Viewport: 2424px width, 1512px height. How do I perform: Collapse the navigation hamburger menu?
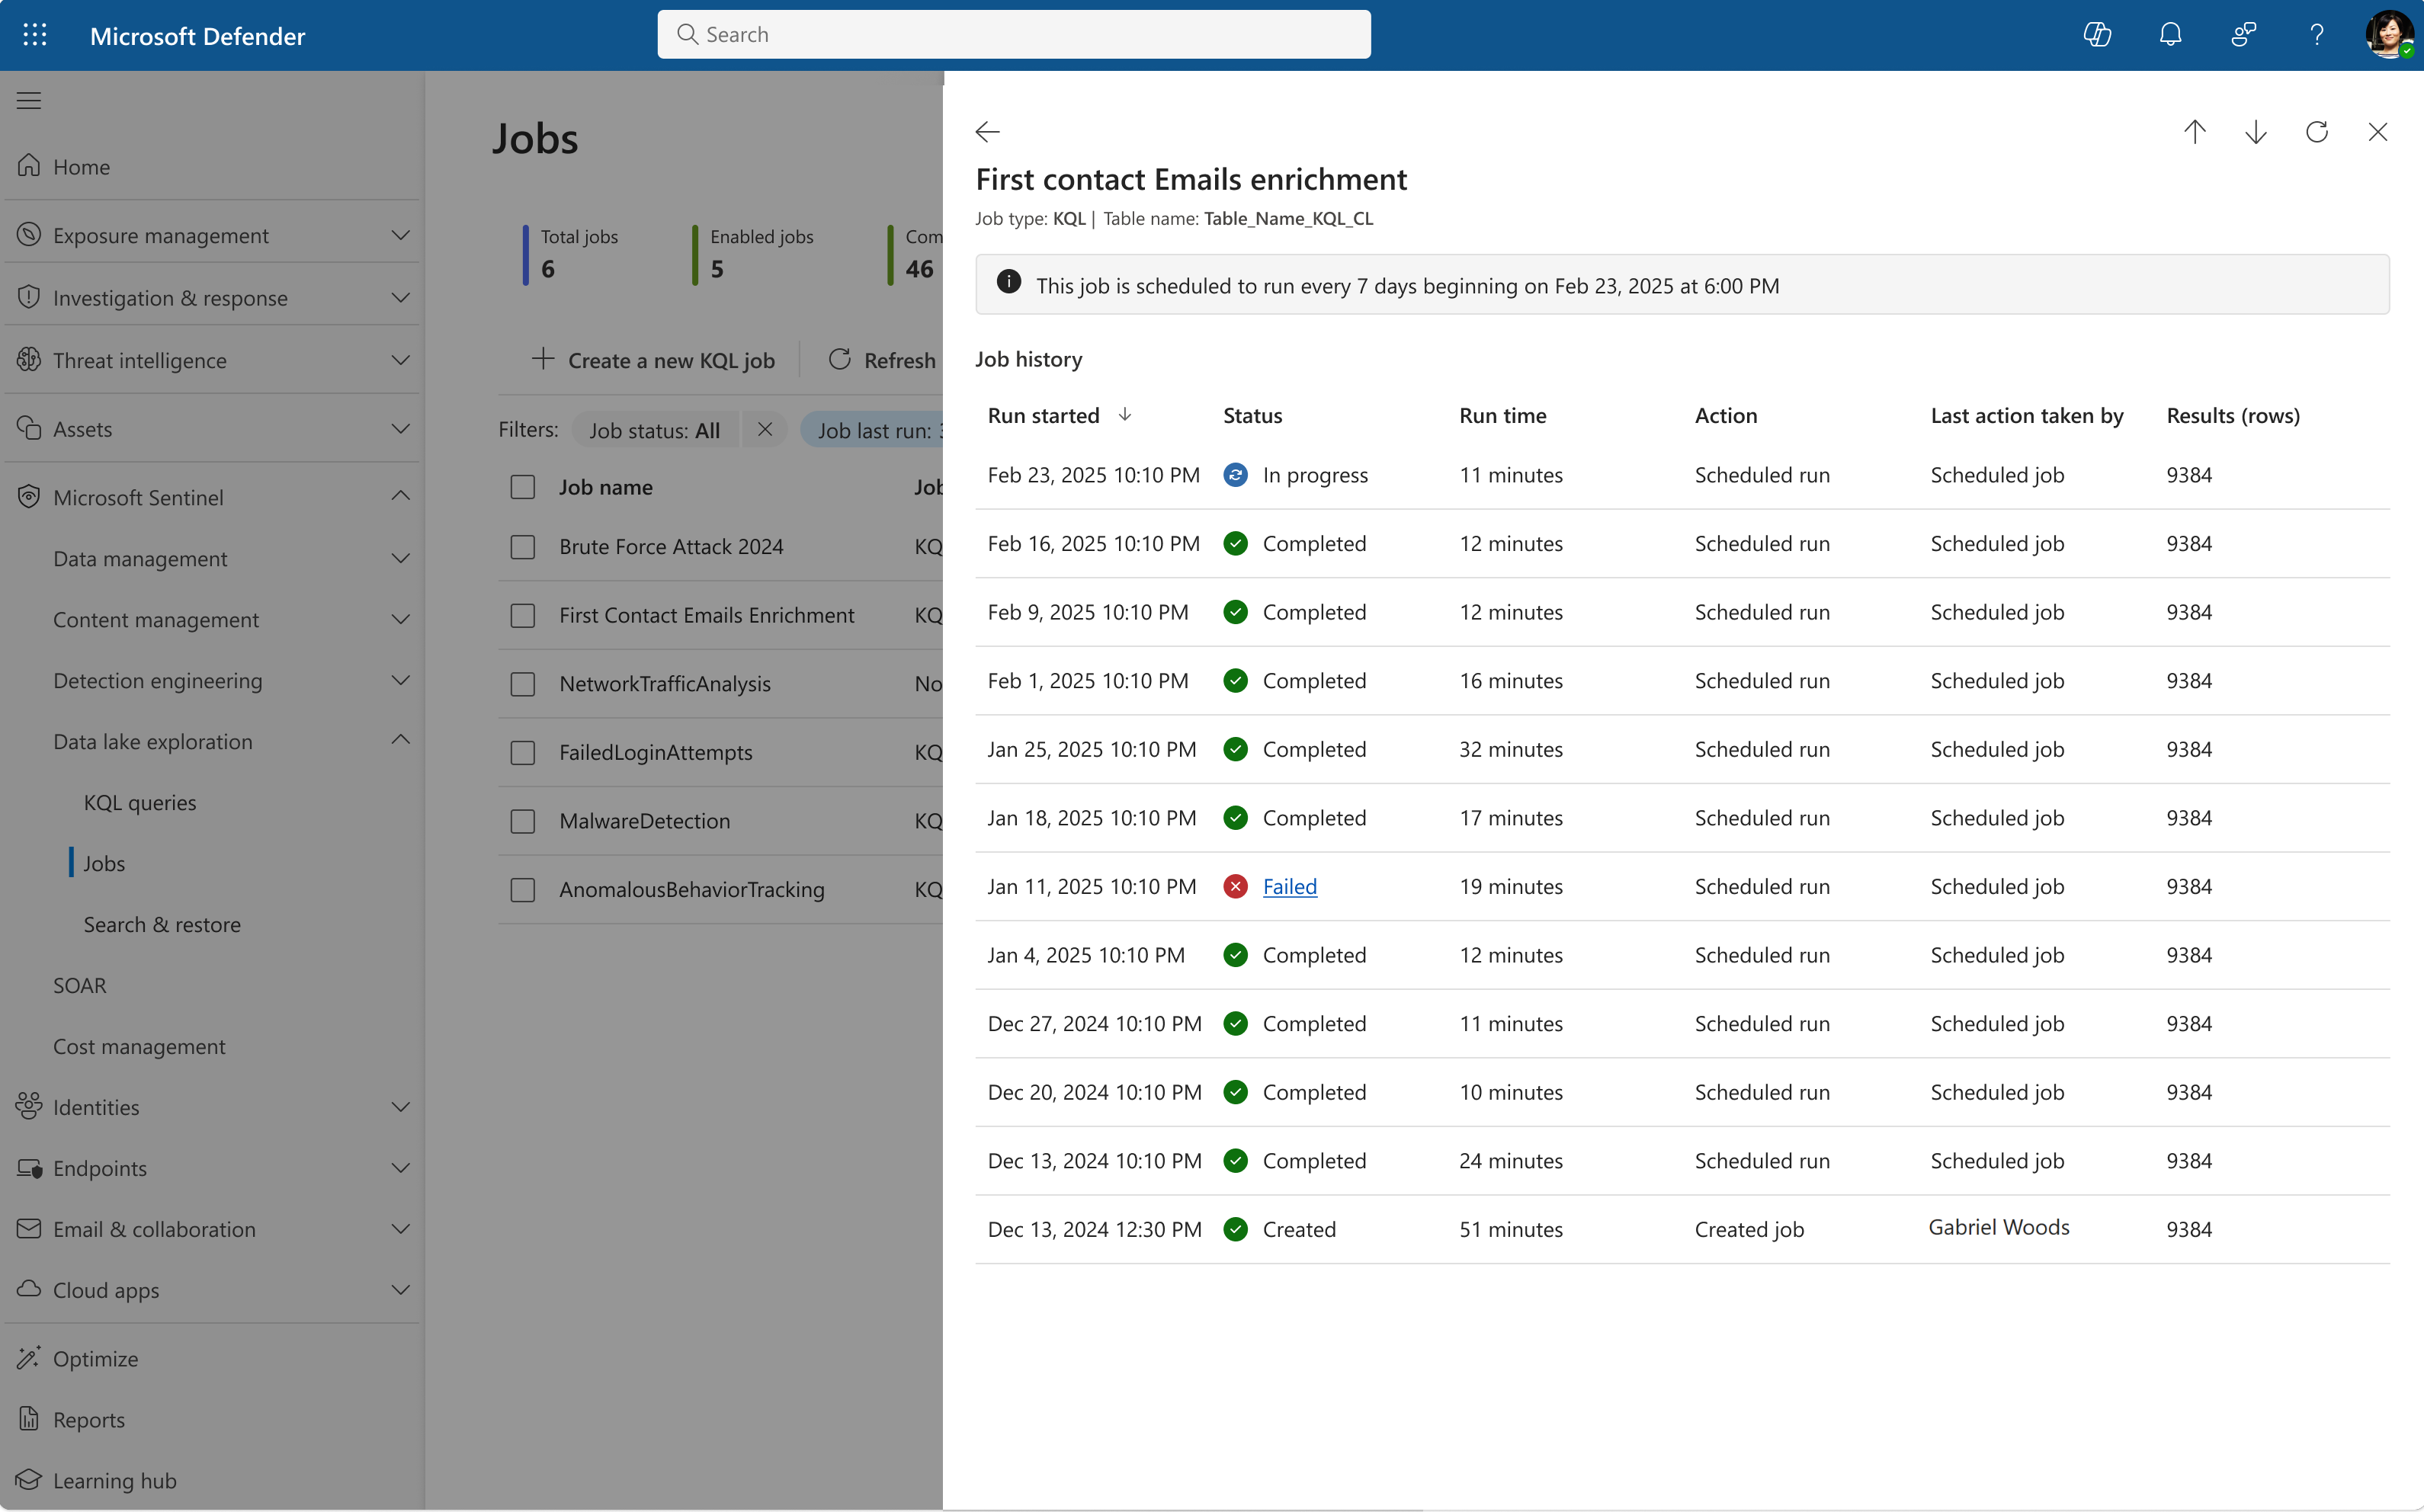29,100
